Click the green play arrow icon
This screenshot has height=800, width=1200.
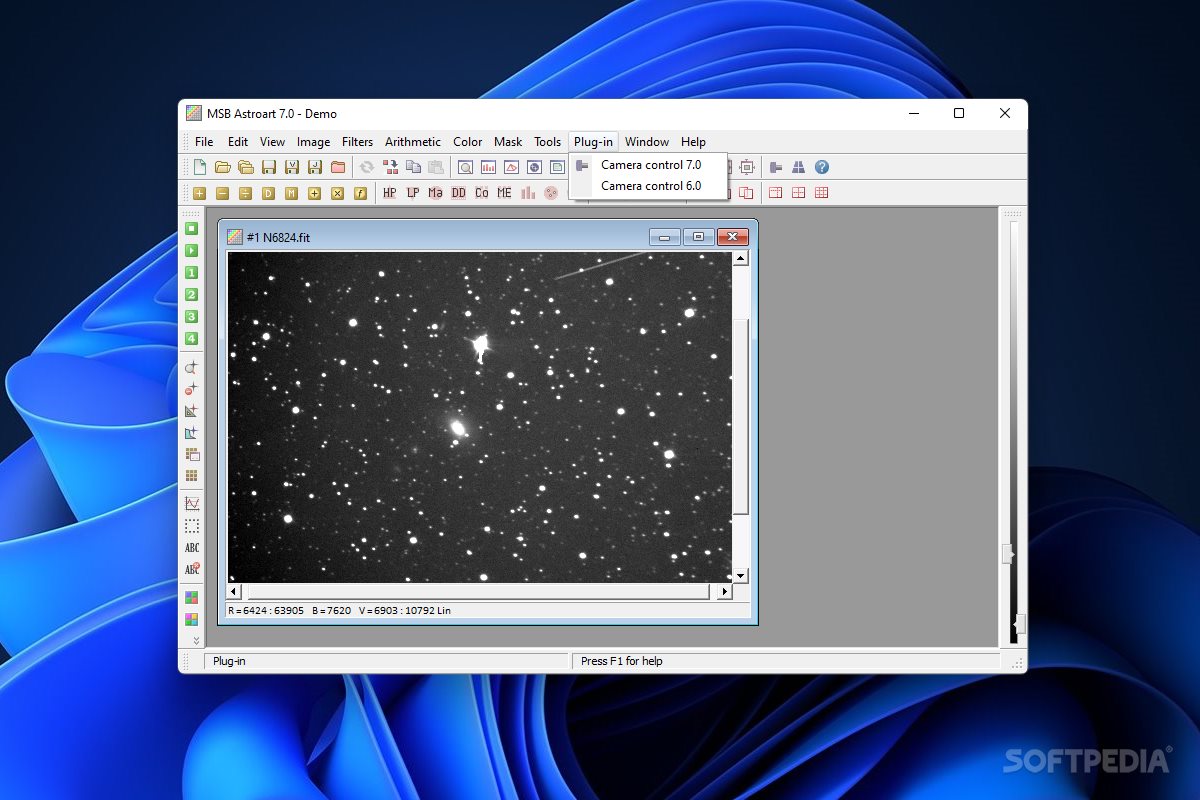pos(191,250)
